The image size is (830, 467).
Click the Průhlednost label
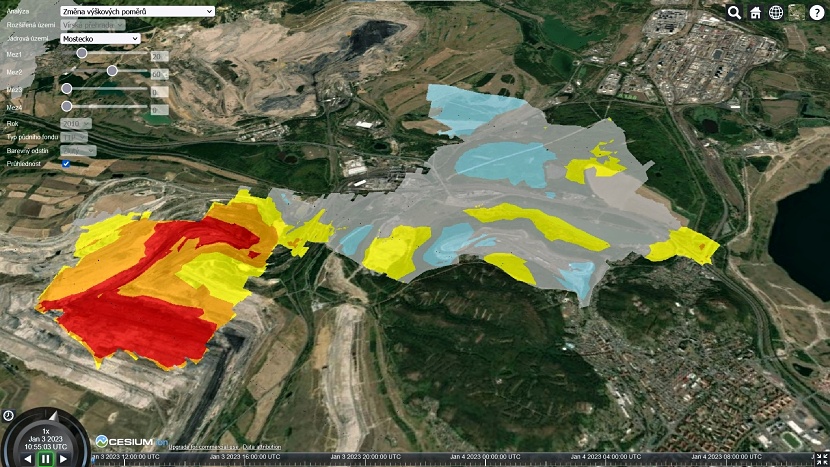coord(24,164)
